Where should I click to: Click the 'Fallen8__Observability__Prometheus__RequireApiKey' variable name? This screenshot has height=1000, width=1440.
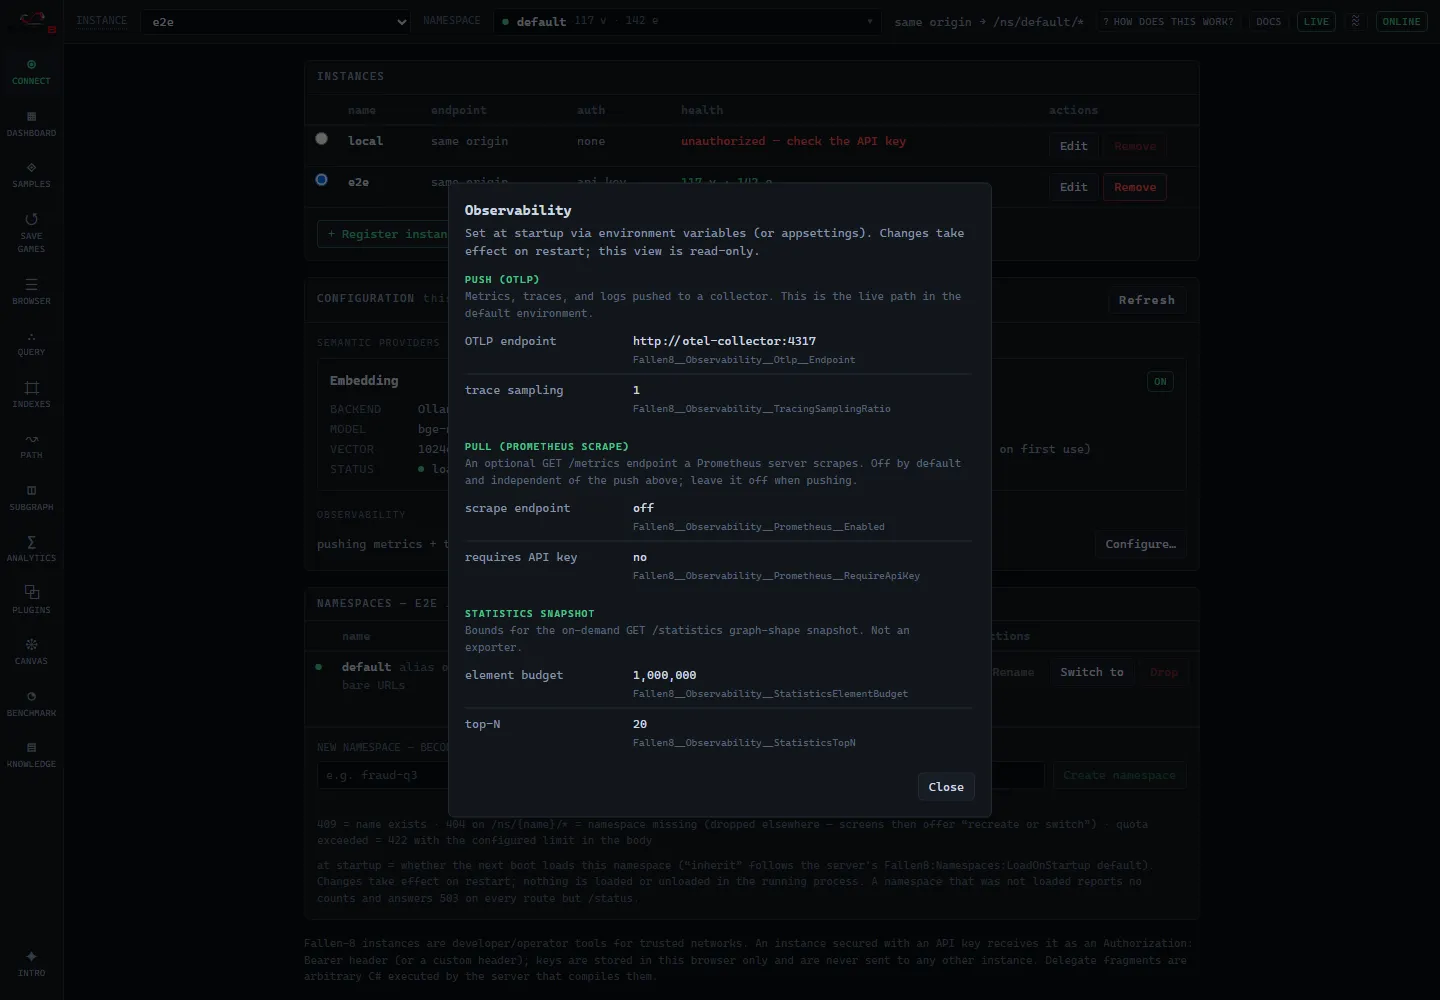coord(776,576)
